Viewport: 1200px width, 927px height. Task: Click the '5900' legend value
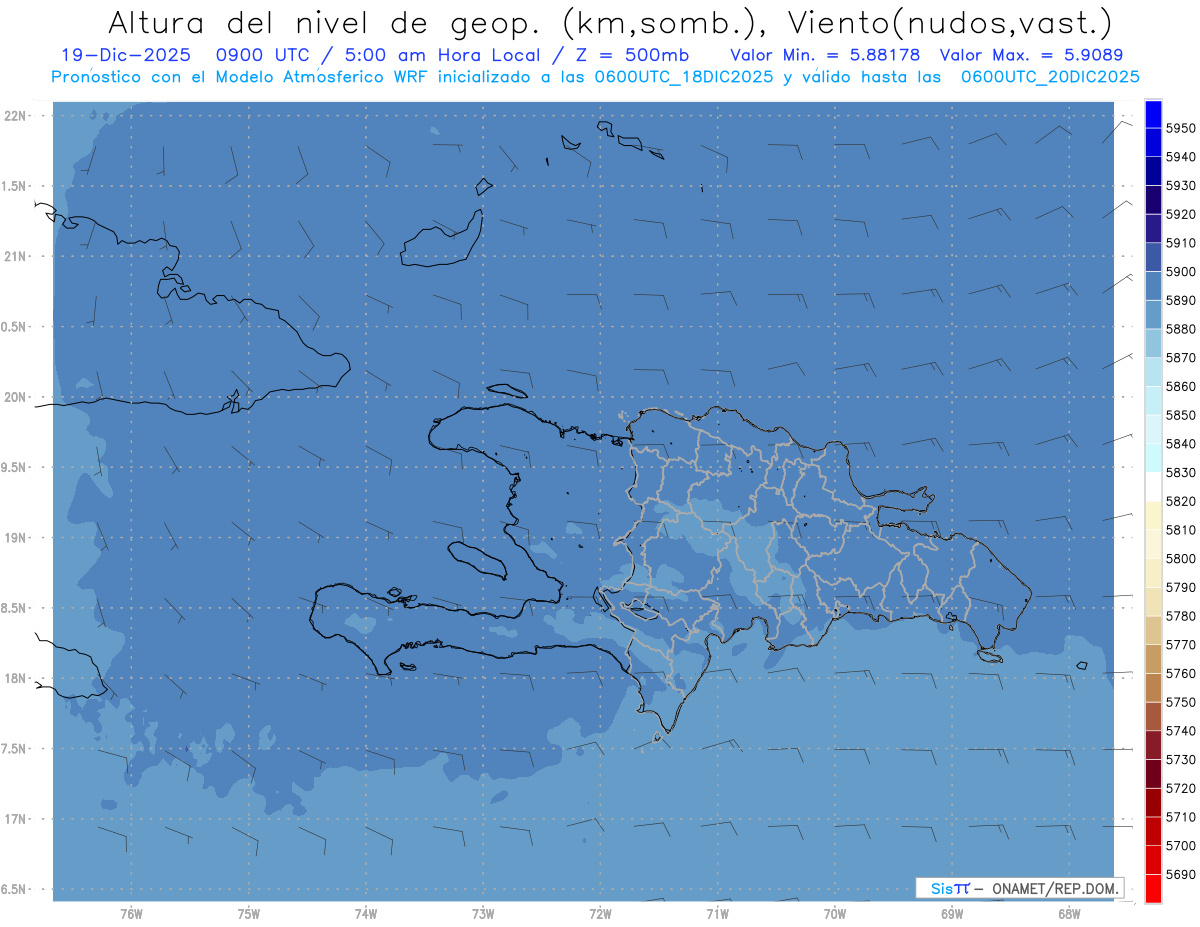[1180, 272]
